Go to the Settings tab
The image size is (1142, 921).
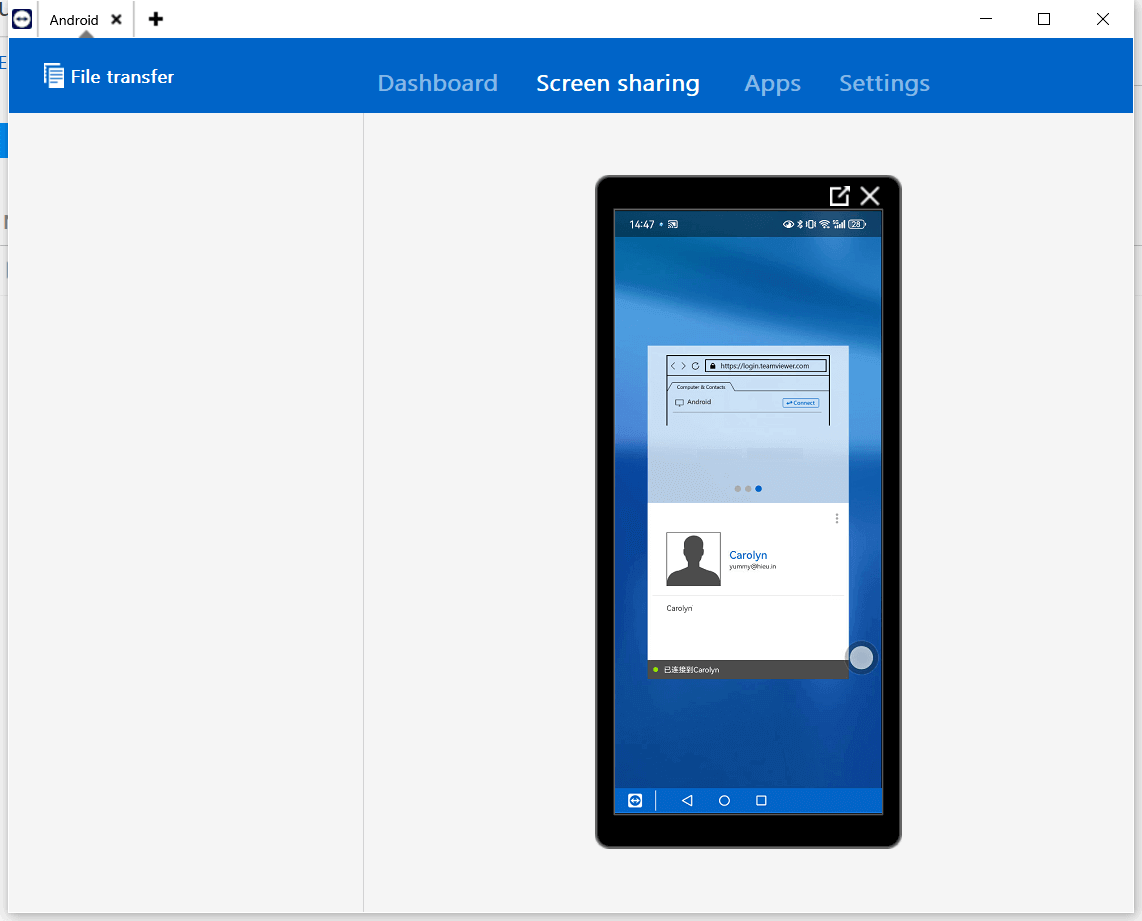(x=884, y=83)
